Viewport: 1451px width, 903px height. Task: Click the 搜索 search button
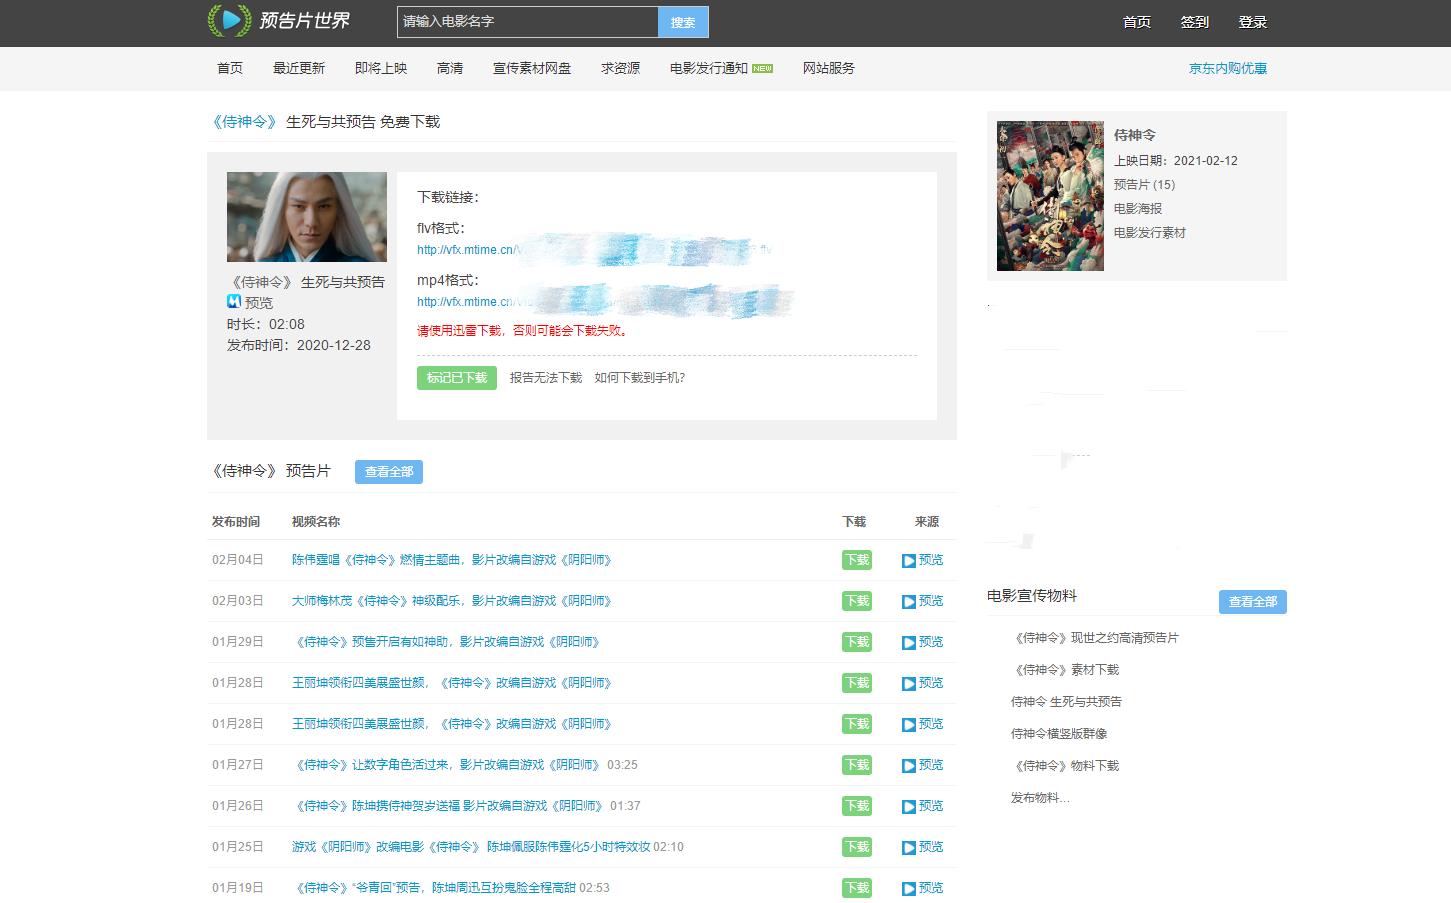coord(683,21)
